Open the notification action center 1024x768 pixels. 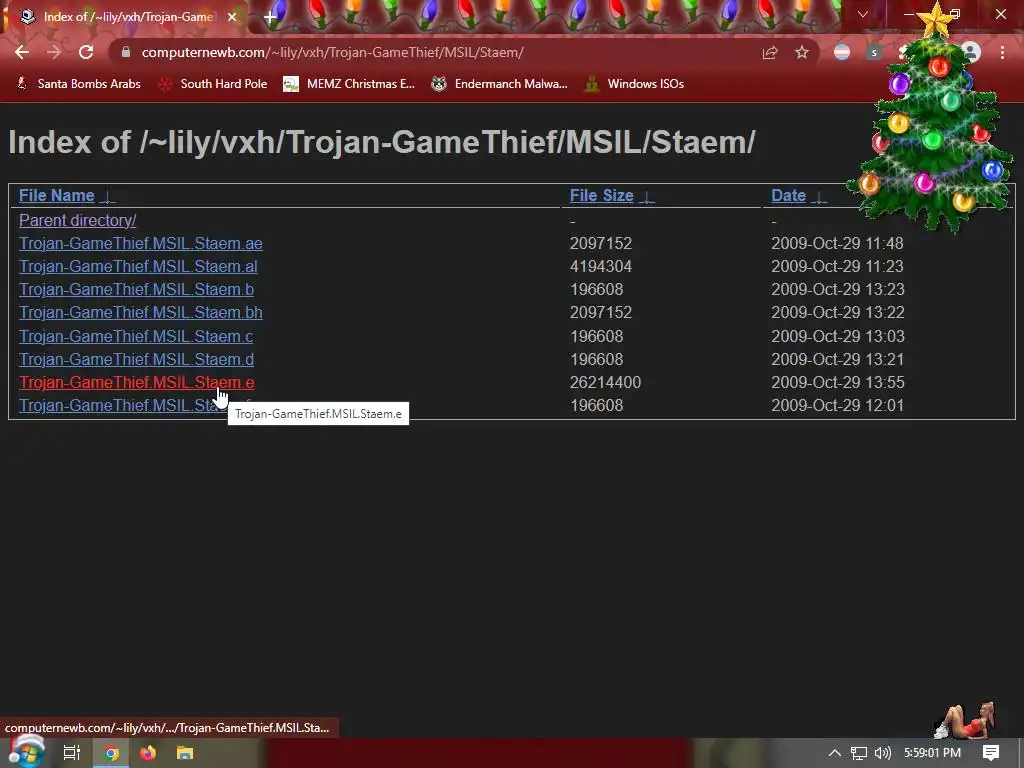991,753
